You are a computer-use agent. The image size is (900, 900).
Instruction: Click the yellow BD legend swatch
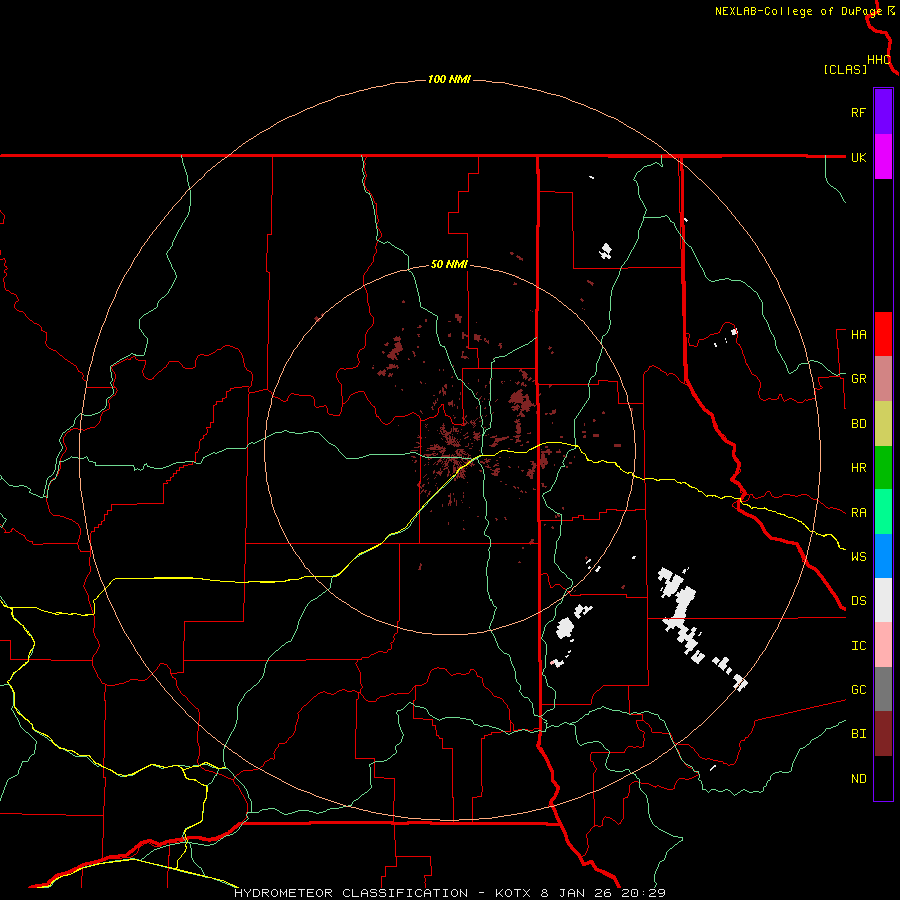pos(883,423)
